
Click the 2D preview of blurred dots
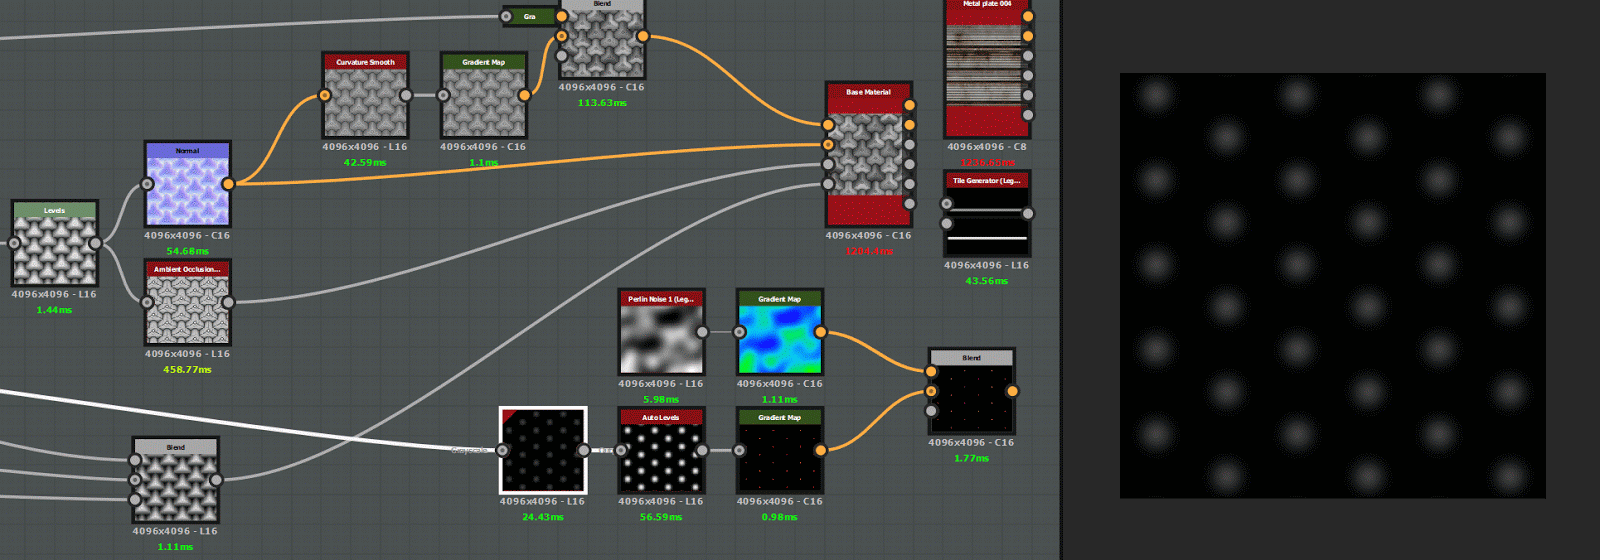tap(1333, 286)
